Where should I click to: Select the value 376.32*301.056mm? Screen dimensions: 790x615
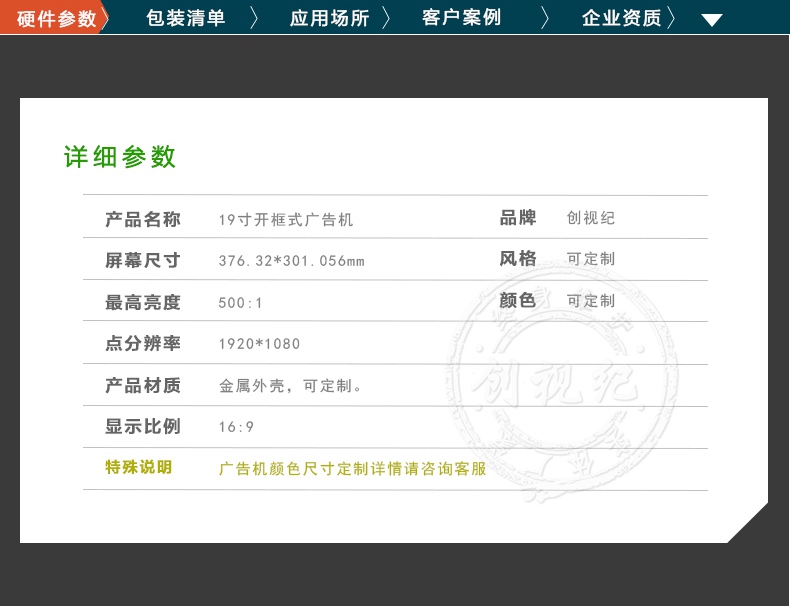pos(291,261)
